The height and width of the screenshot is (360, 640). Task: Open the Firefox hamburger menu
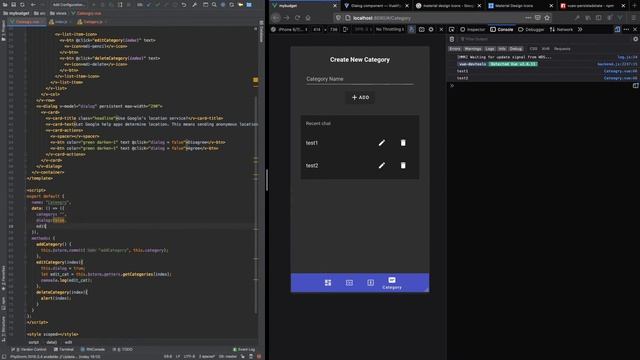pyautogui.click(x=633, y=18)
